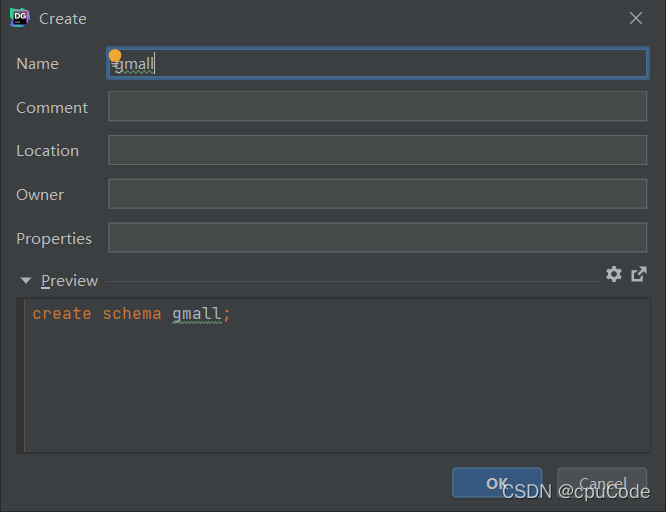Open preview SQL in editor icon
The width and height of the screenshot is (666, 512).
click(x=639, y=274)
